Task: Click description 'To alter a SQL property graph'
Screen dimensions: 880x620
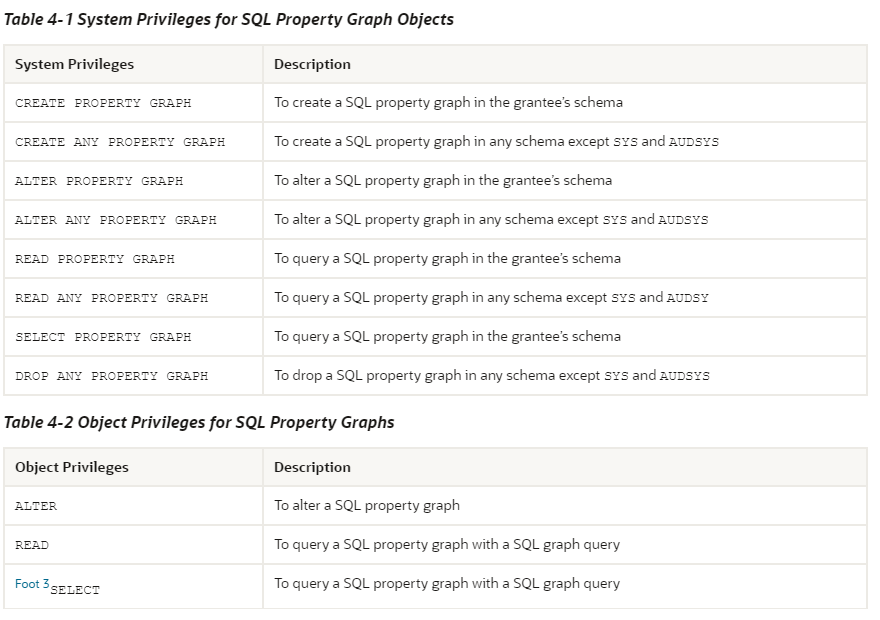Action: (366, 506)
